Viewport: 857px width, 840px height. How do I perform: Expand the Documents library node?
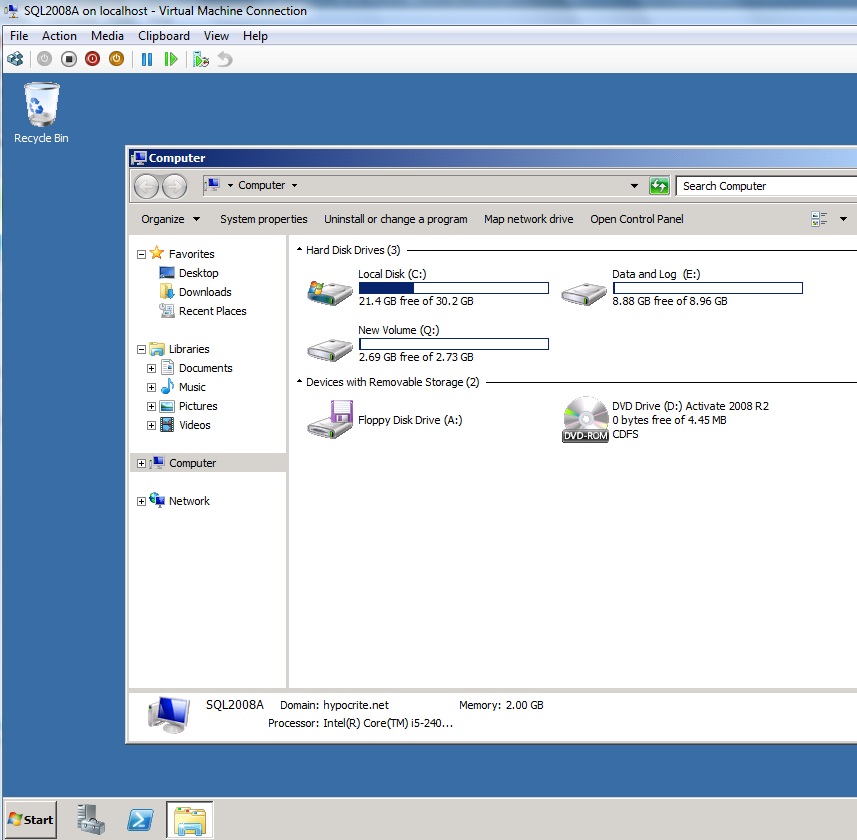(151, 369)
